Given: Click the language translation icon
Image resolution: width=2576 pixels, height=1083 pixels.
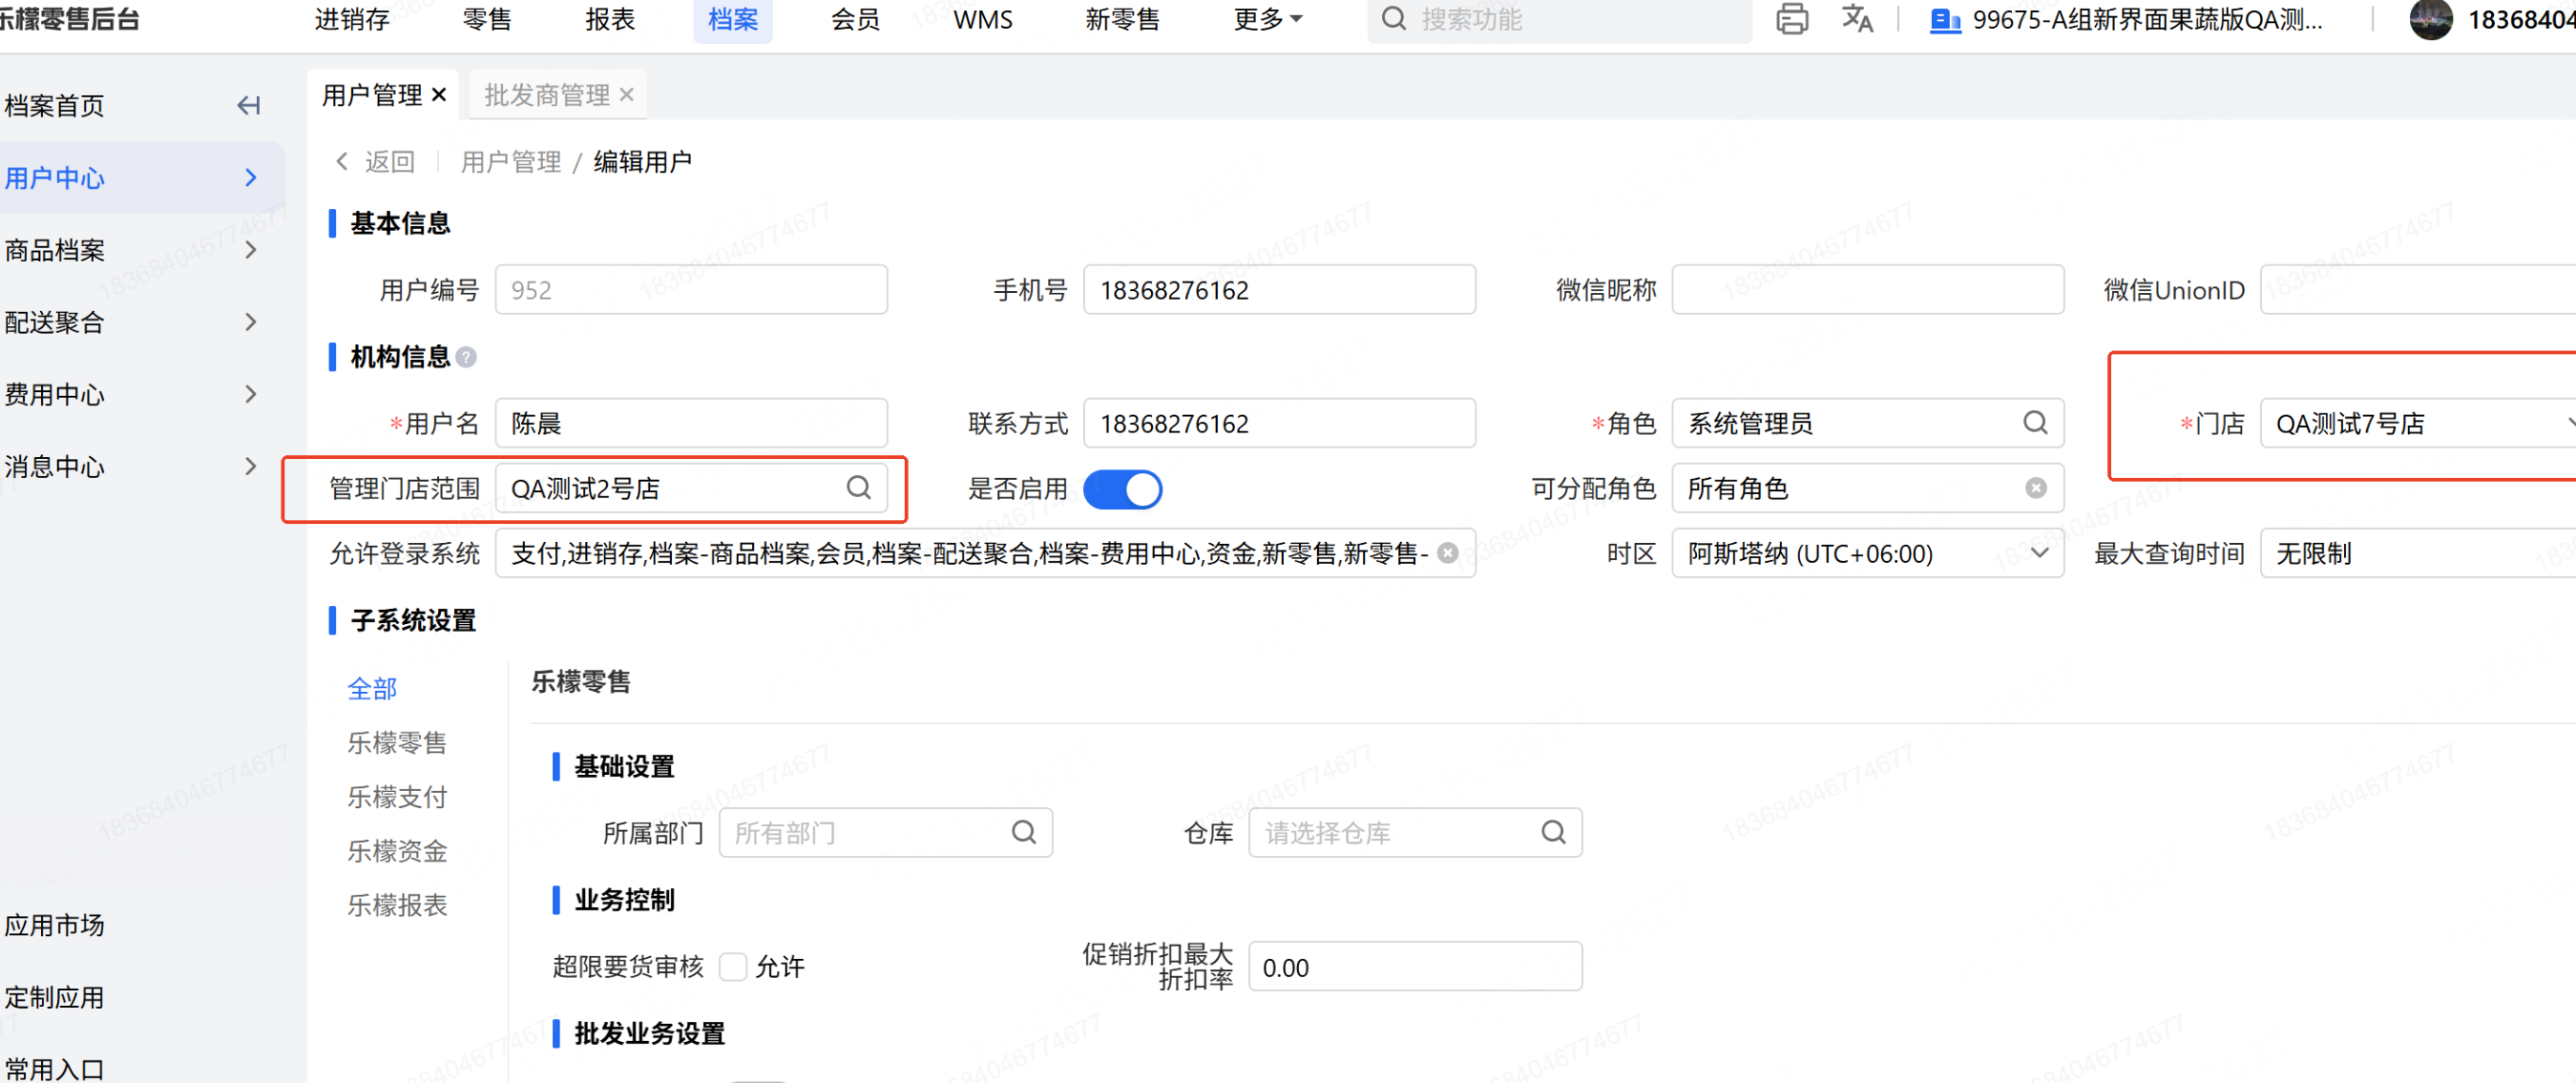Looking at the screenshot, I should (x=1857, y=19).
